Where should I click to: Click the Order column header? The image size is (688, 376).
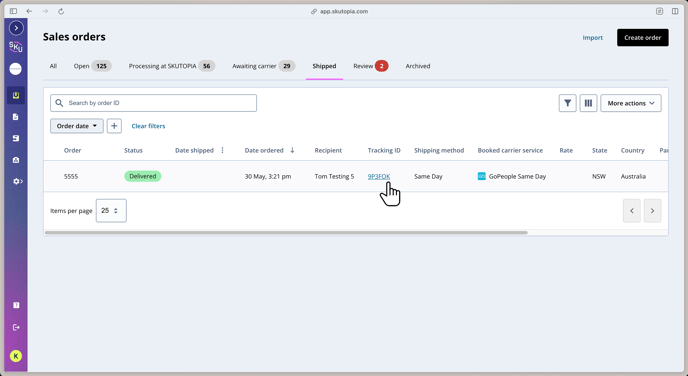72,150
